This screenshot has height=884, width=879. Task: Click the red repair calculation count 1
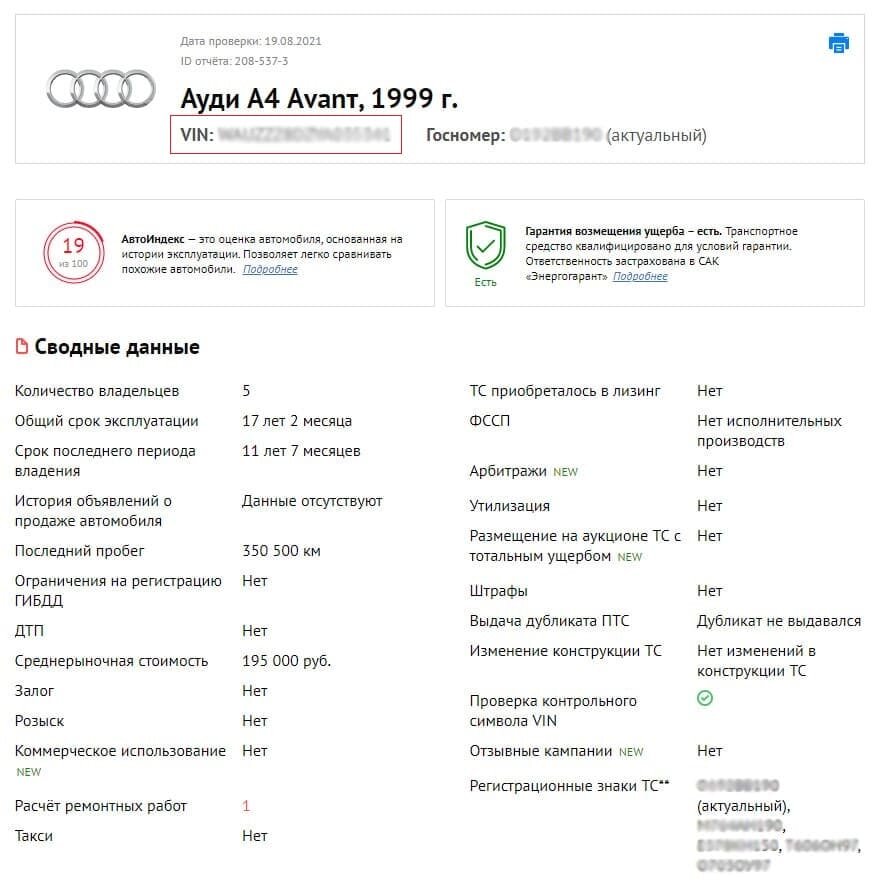(x=246, y=806)
